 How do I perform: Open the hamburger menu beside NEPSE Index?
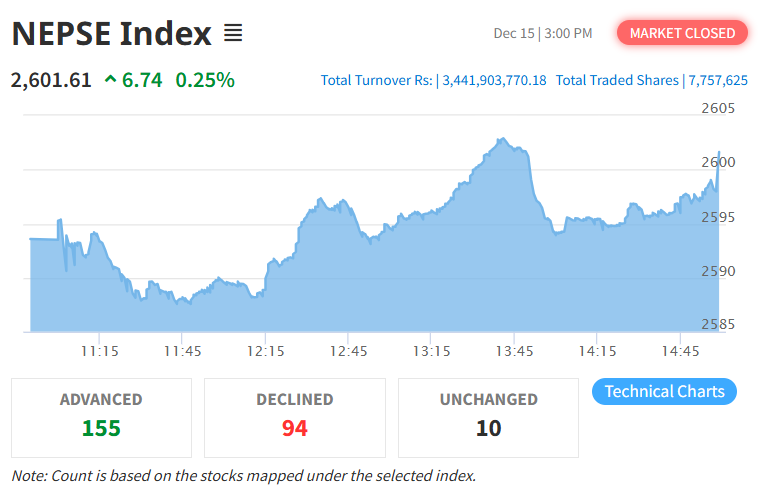[233, 34]
